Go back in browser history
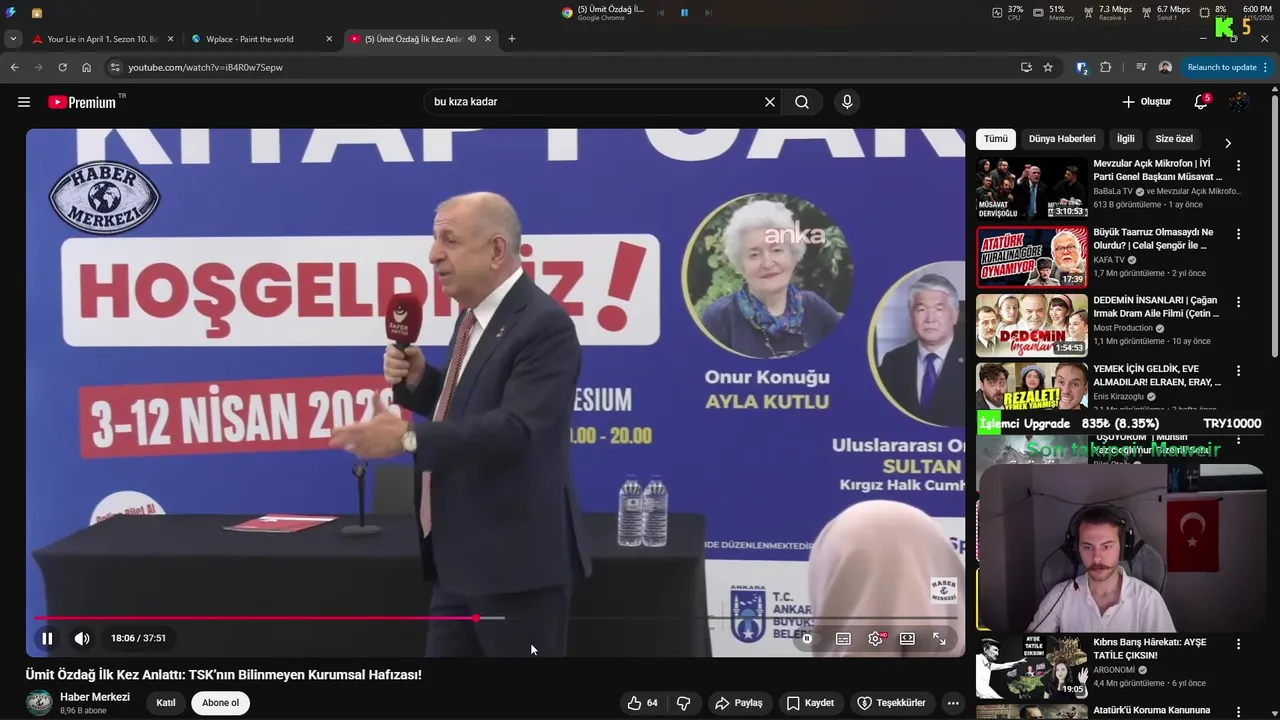 coord(14,67)
